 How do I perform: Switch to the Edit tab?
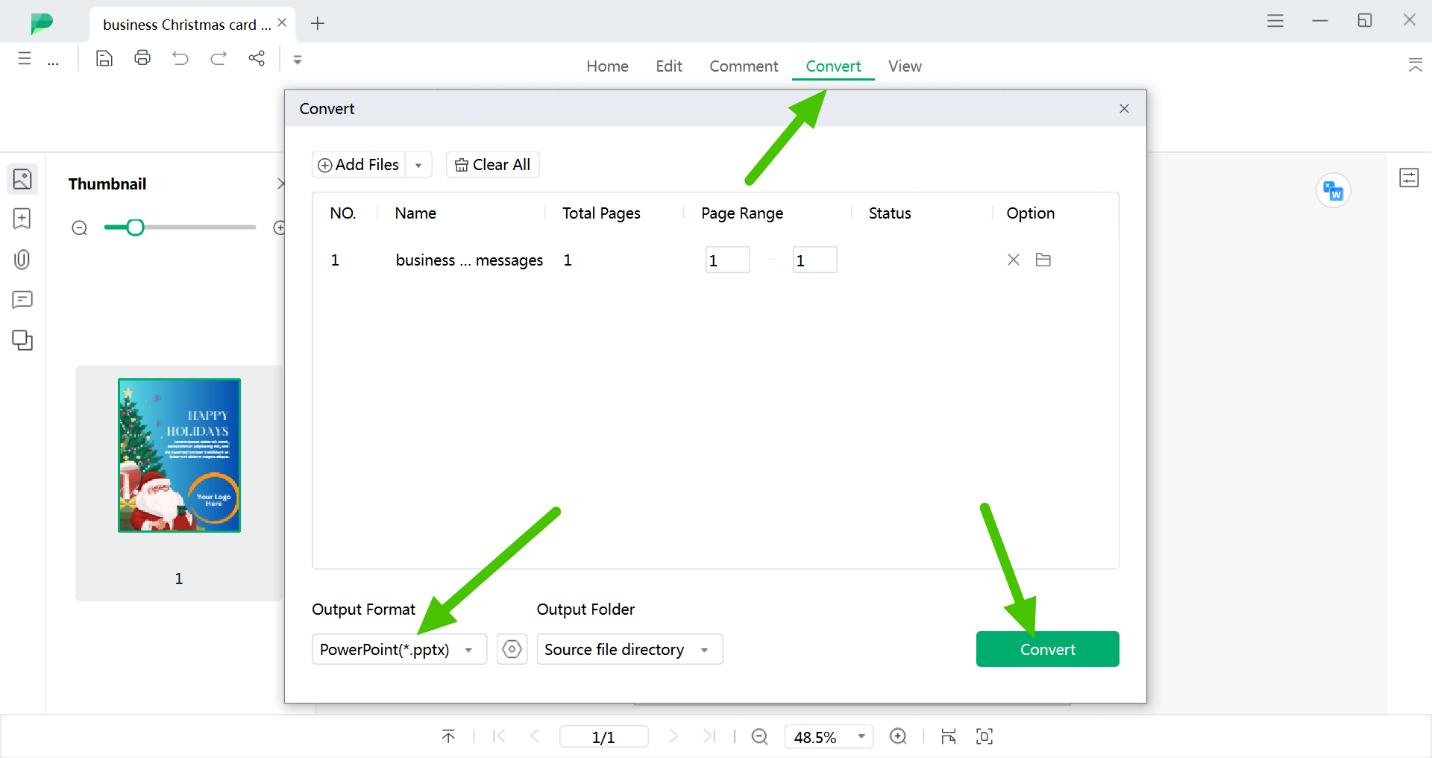coord(669,66)
